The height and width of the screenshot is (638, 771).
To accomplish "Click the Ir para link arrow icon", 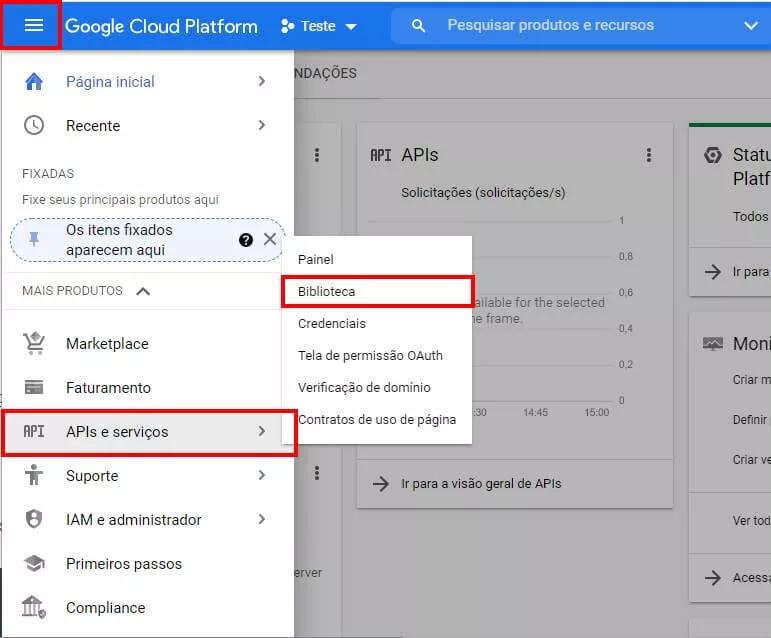I will (x=712, y=271).
